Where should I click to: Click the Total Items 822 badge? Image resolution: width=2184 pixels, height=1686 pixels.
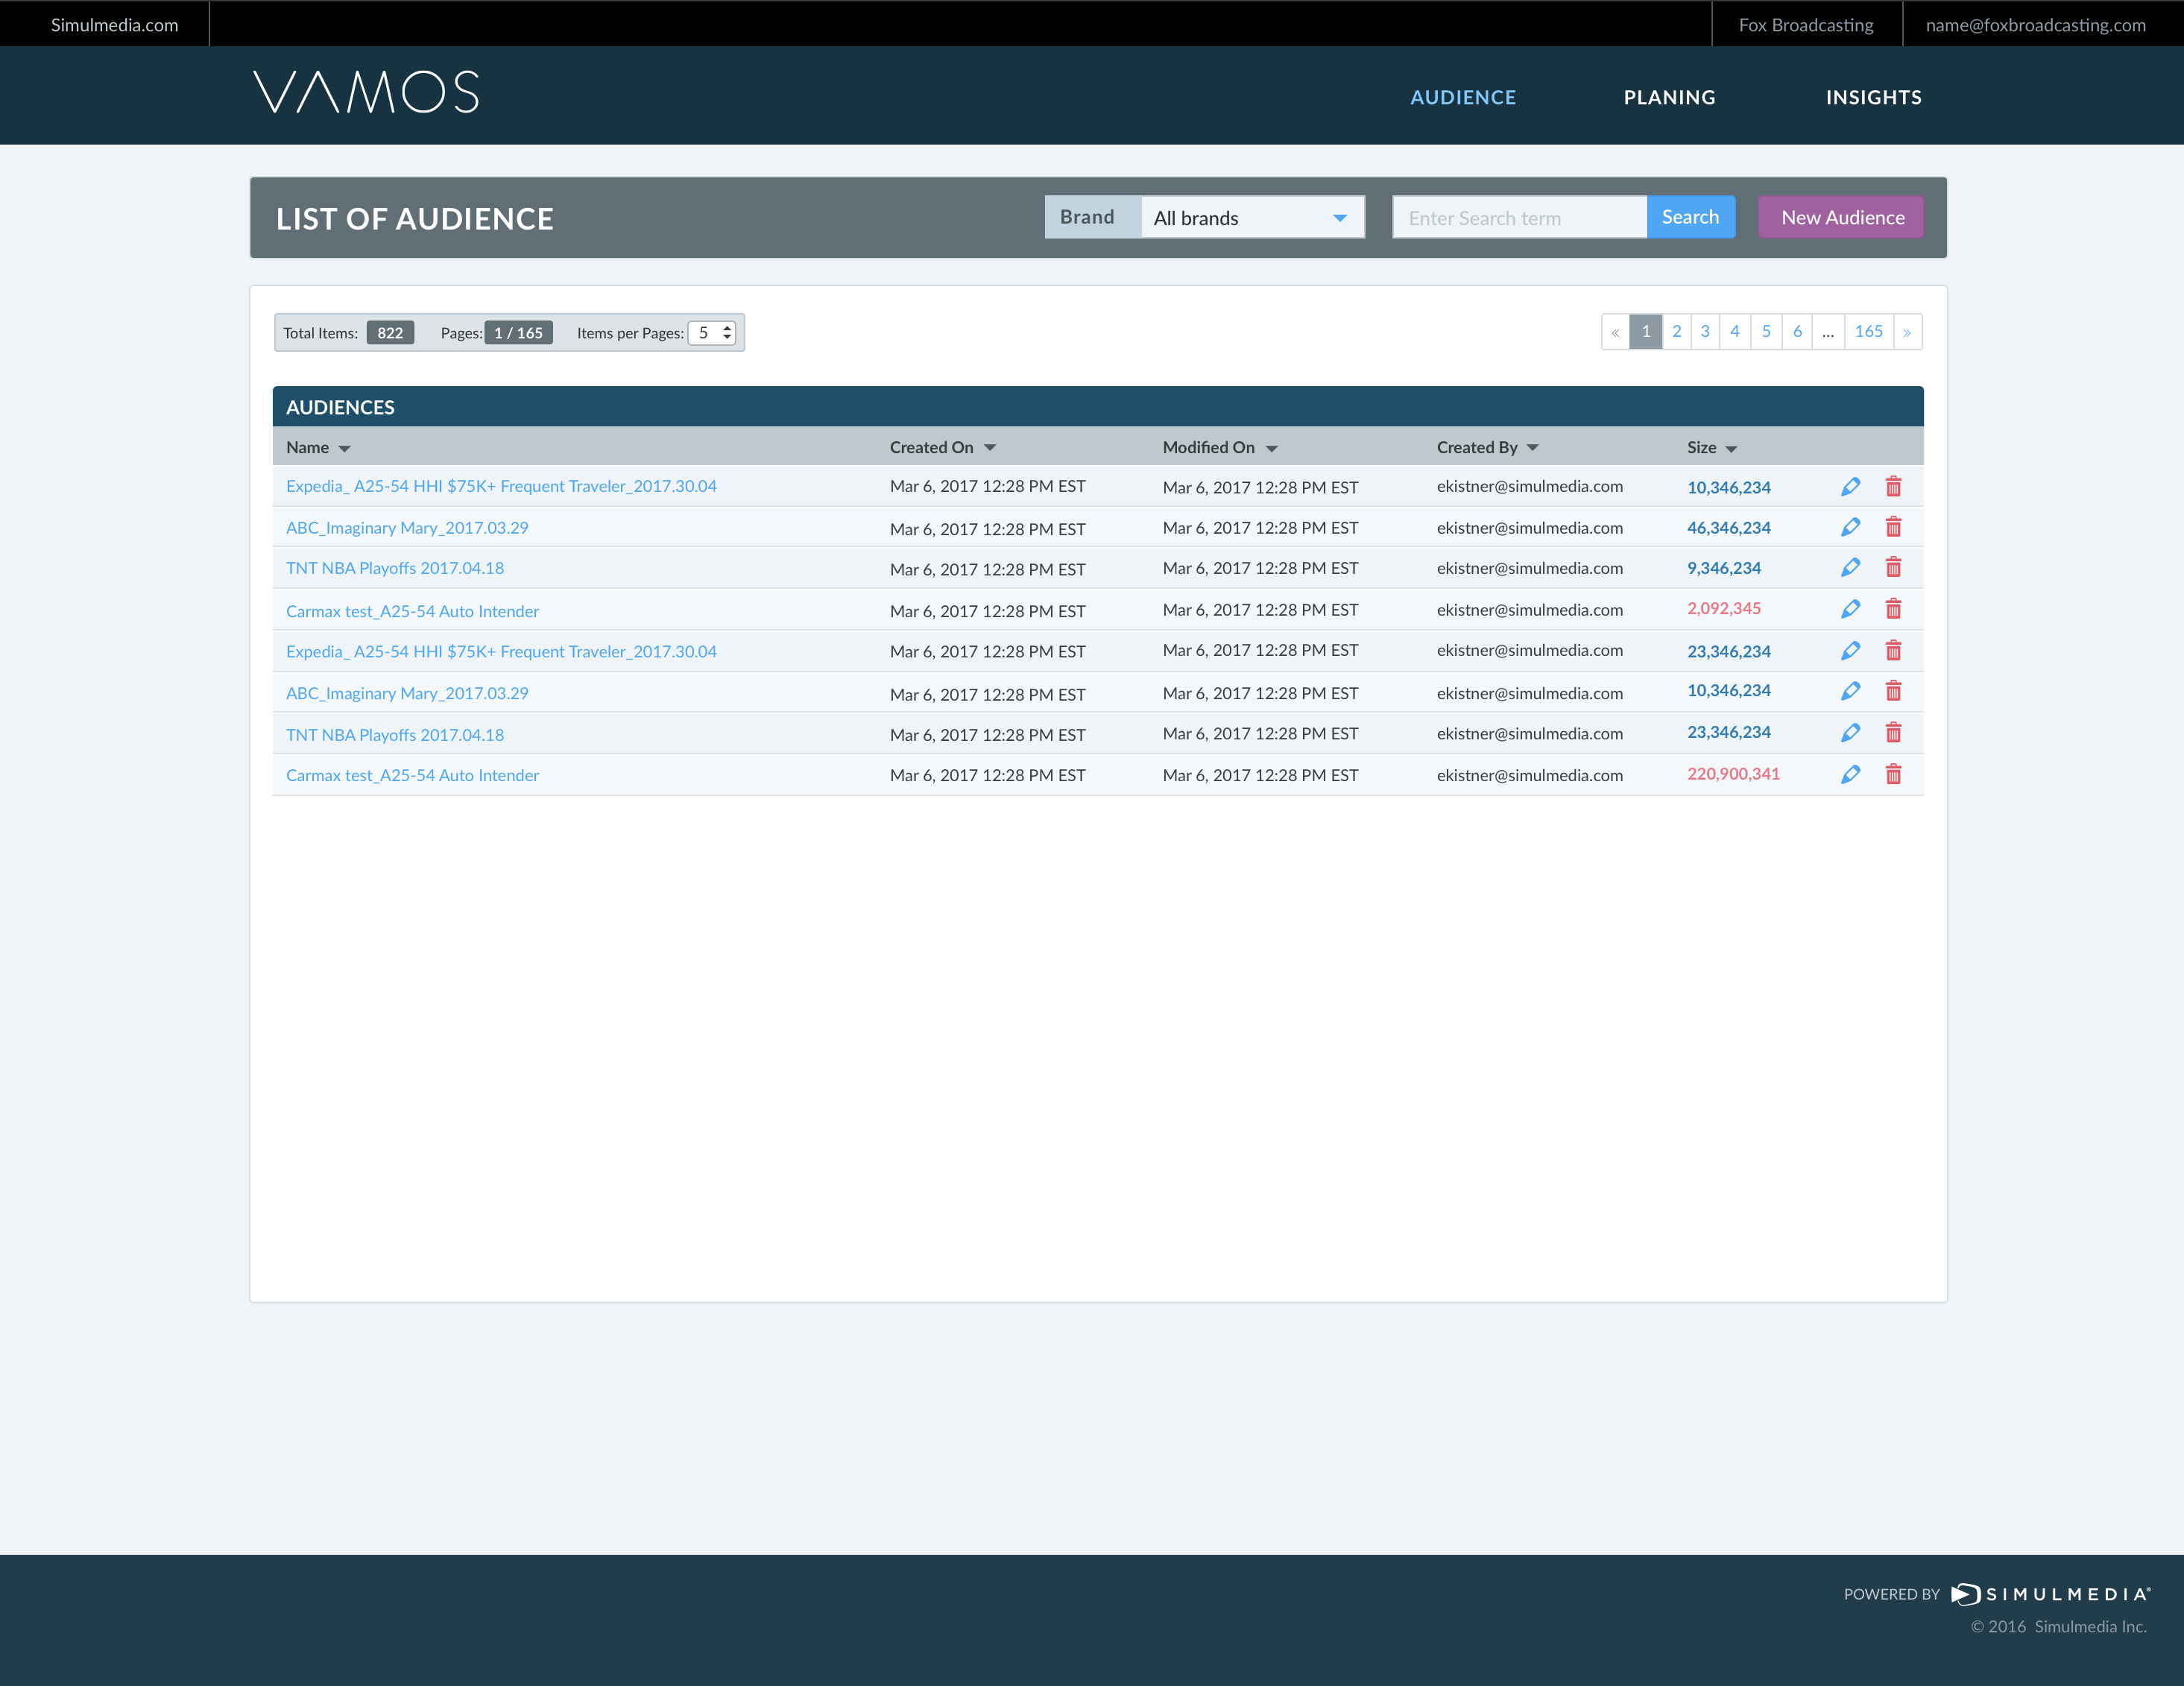point(390,333)
